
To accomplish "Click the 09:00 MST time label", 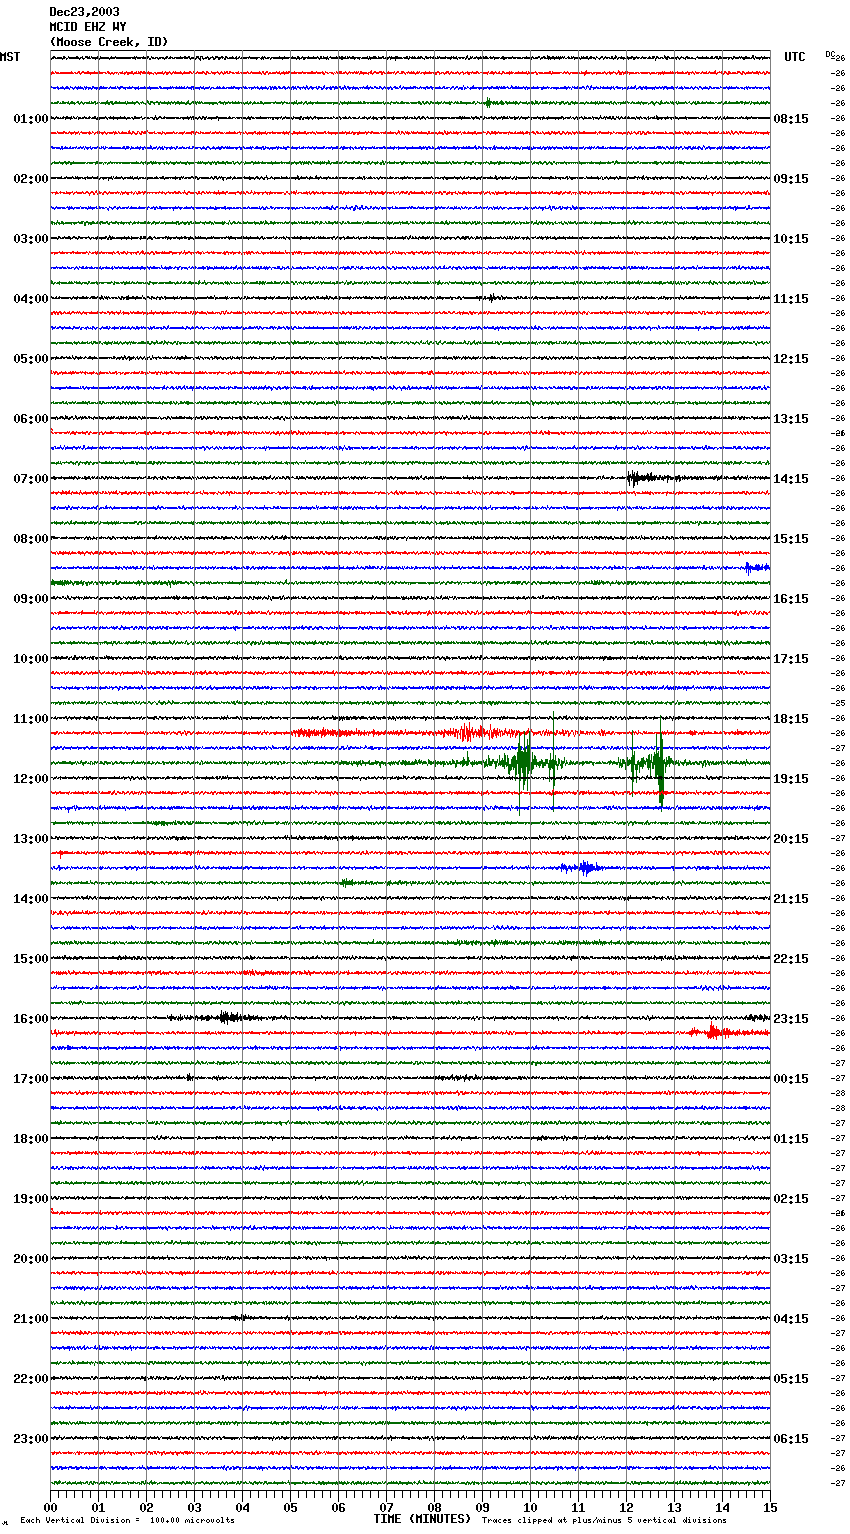I will click(31, 599).
